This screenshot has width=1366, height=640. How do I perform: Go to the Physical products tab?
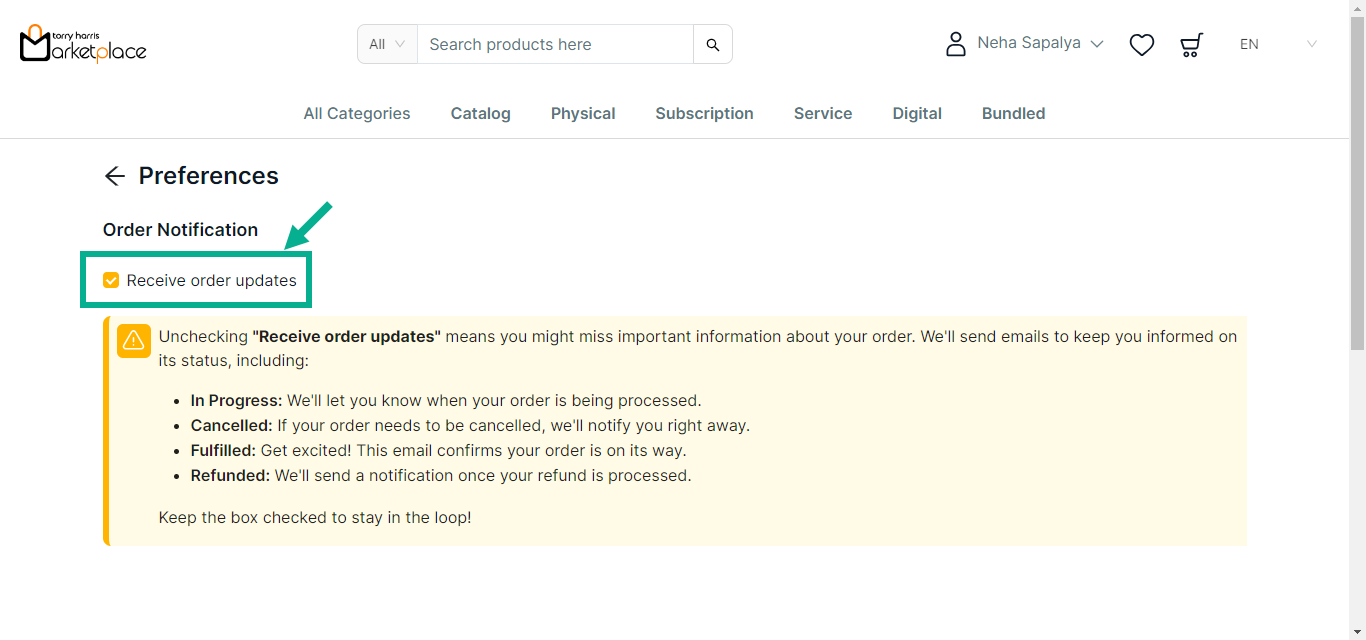583,114
